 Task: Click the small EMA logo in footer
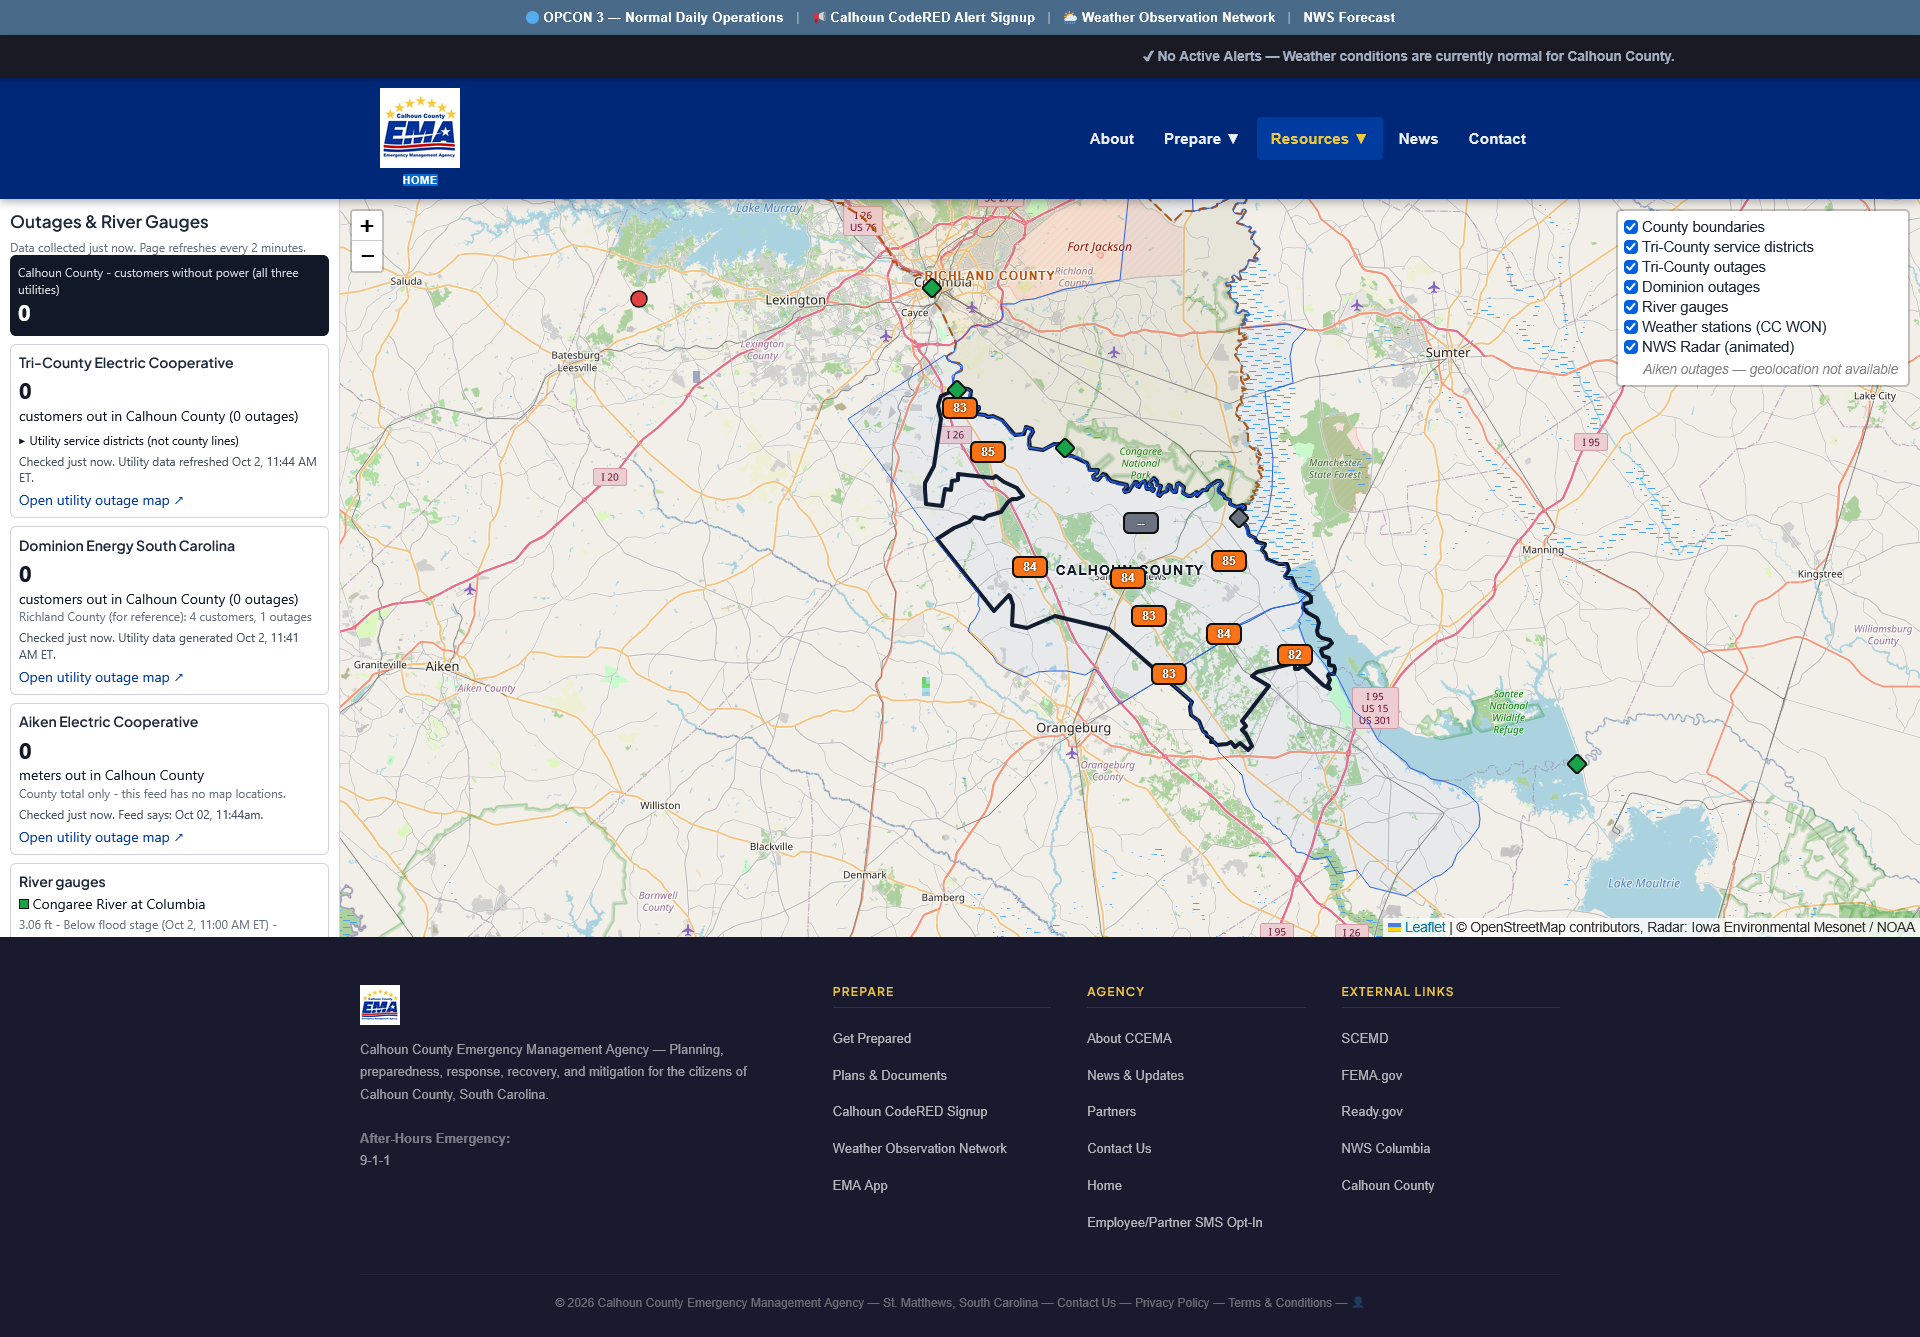coord(380,1005)
